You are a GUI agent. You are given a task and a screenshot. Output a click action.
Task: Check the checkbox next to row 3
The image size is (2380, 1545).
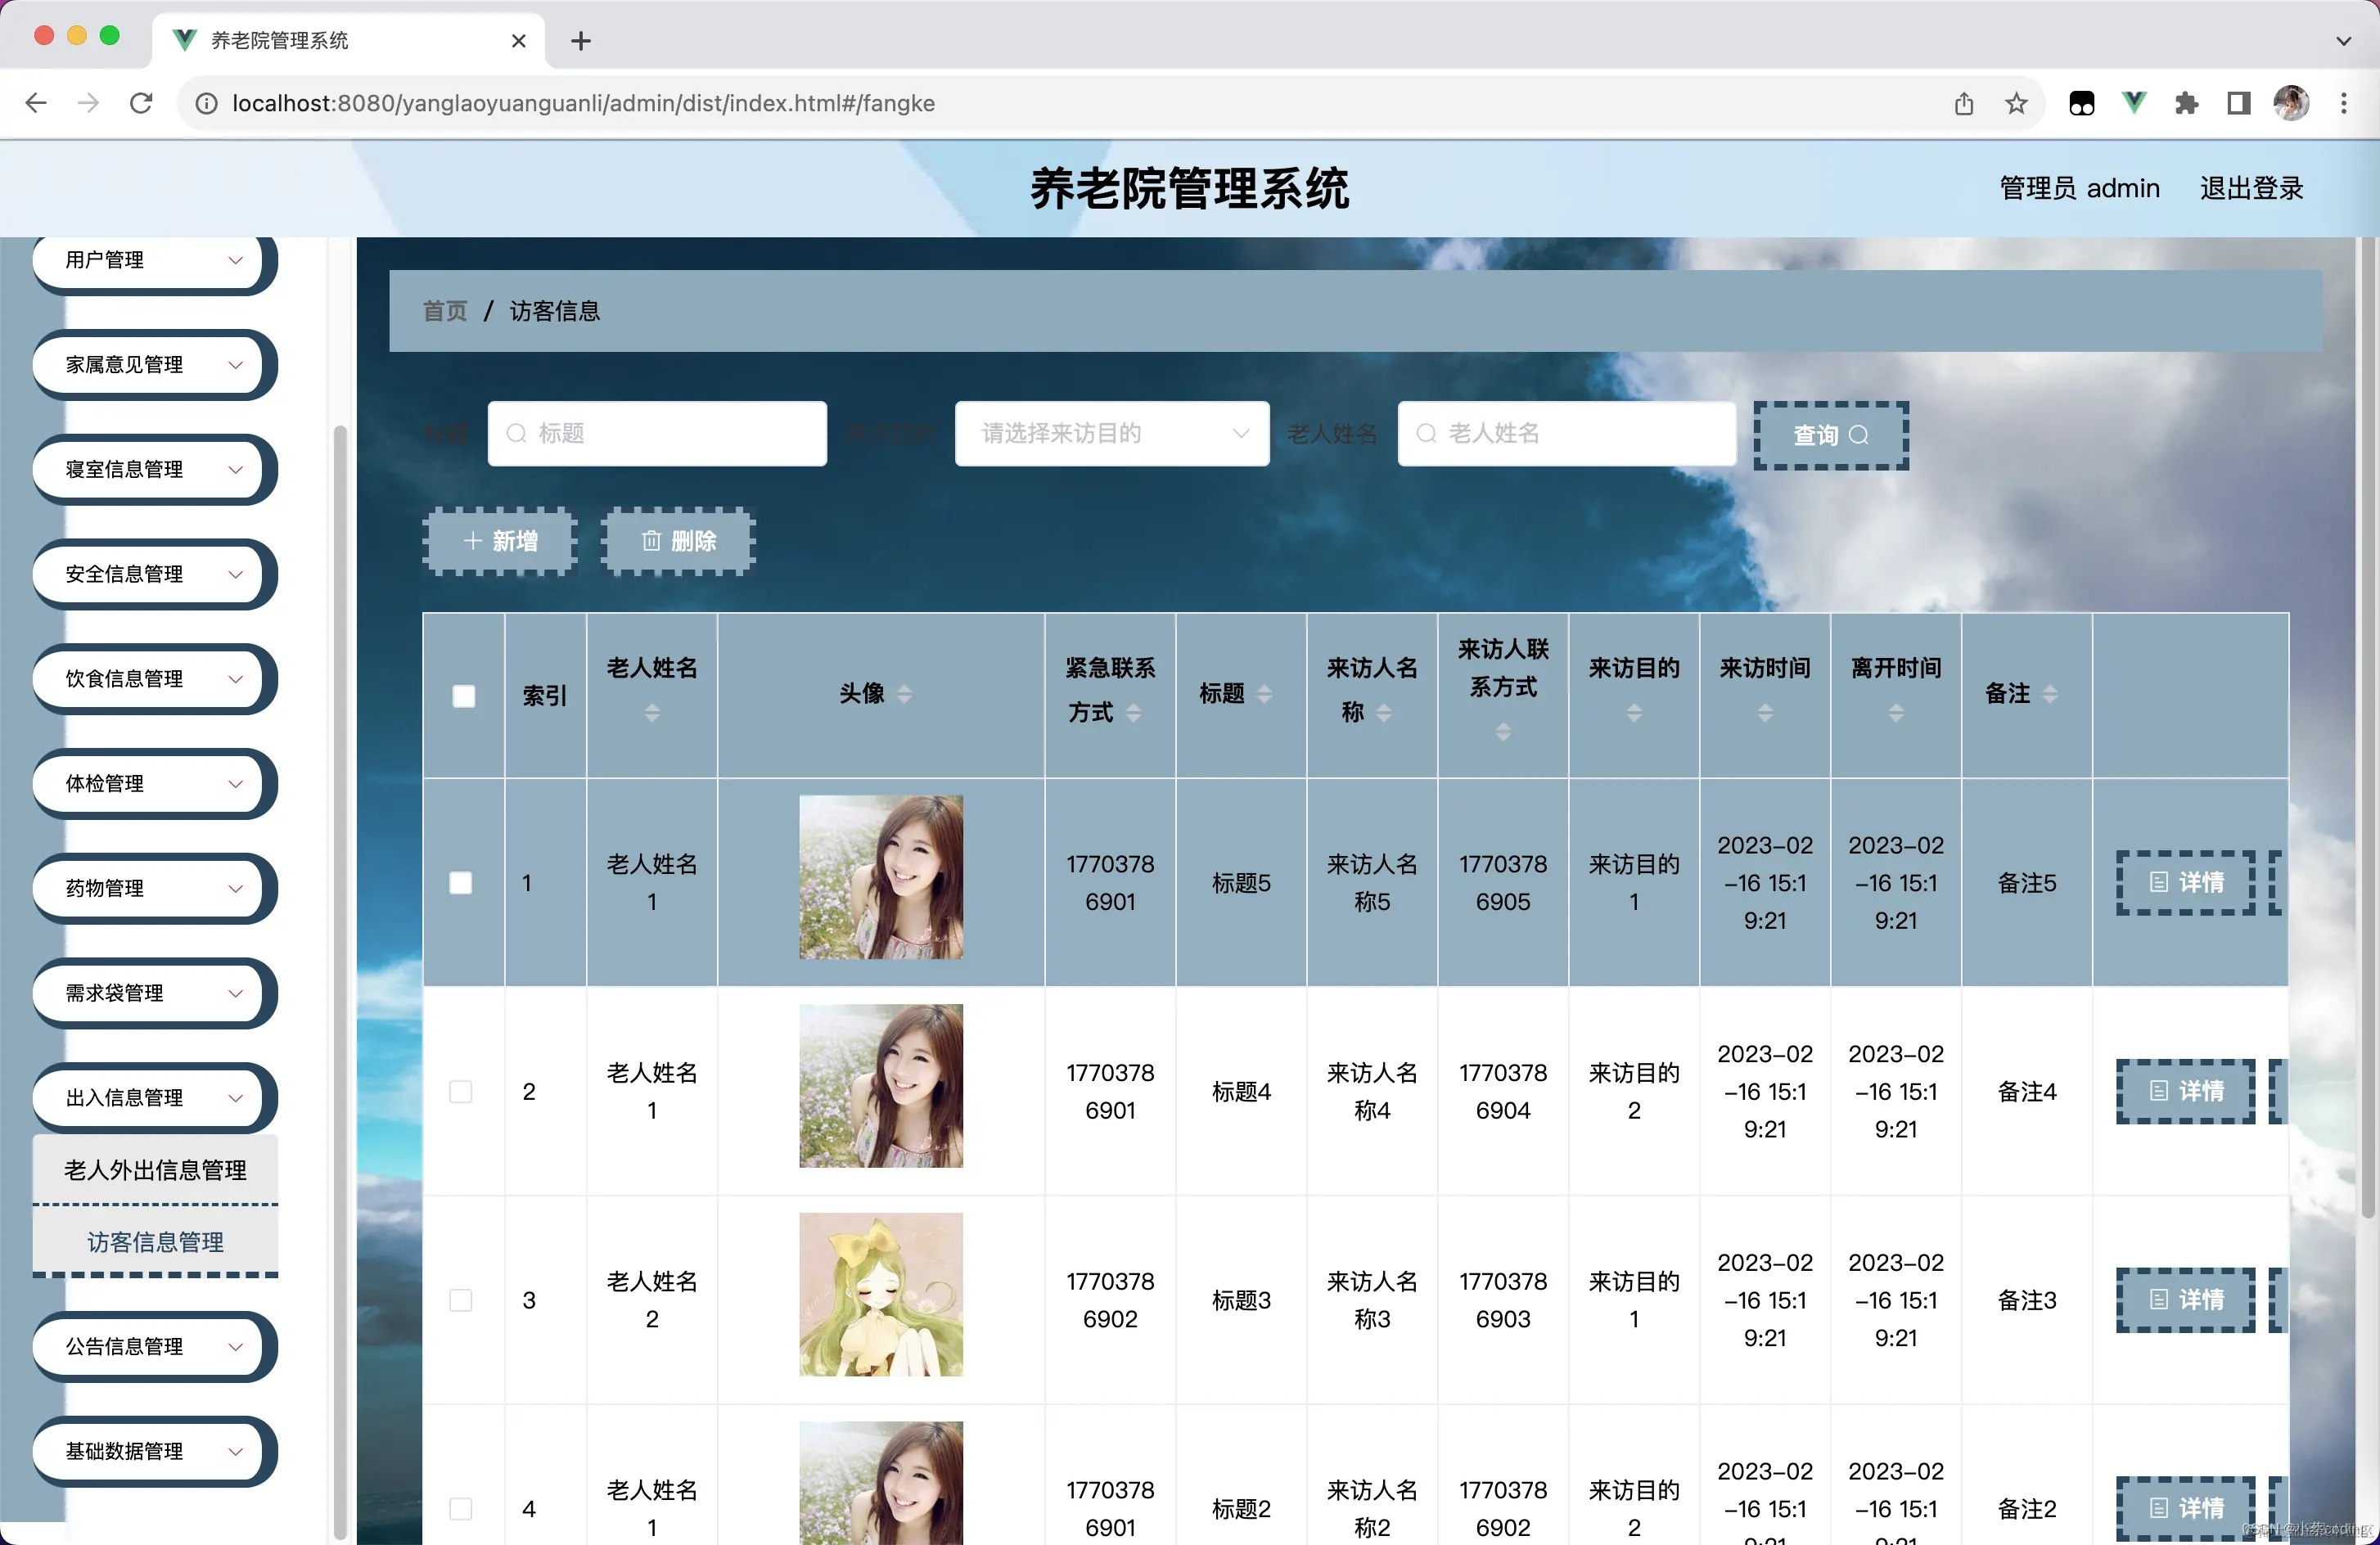(461, 1300)
